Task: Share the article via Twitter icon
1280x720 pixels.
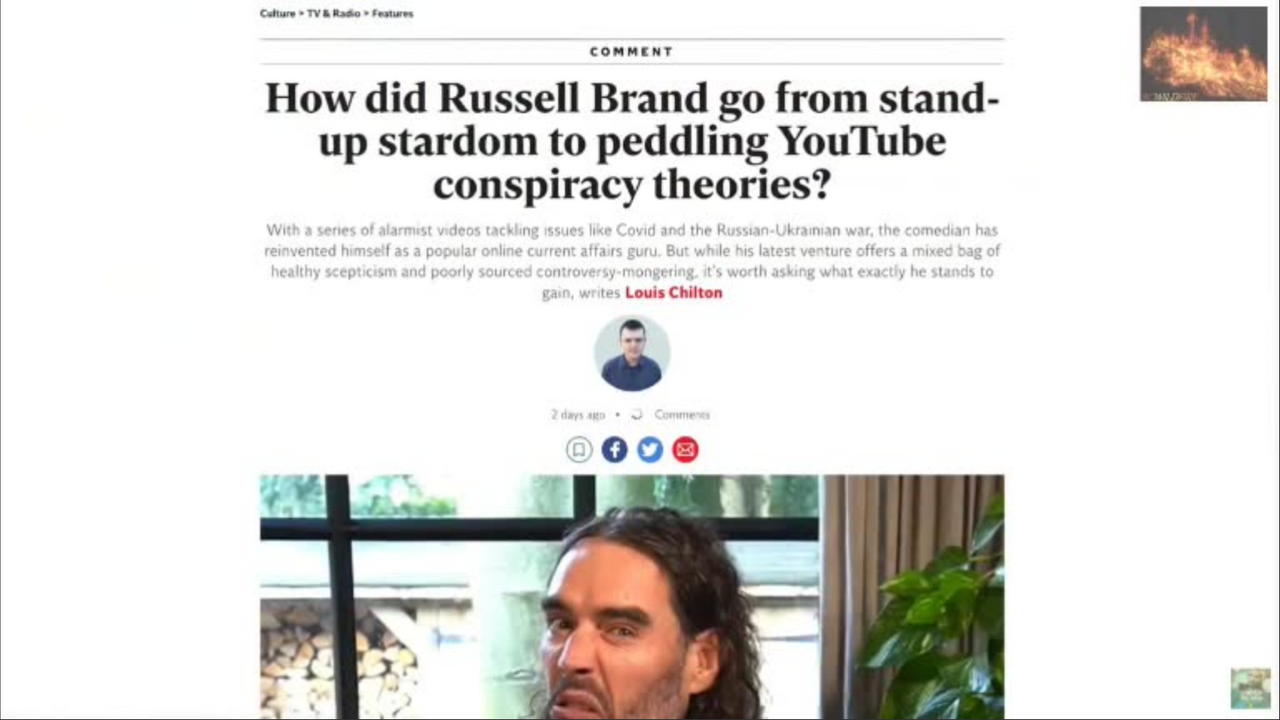Action: (650, 450)
